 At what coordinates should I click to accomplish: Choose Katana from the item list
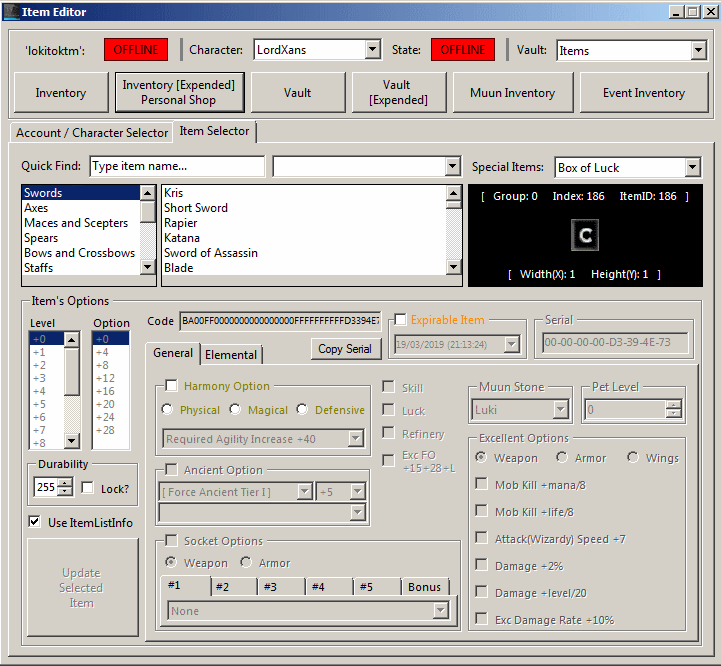click(x=182, y=238)
